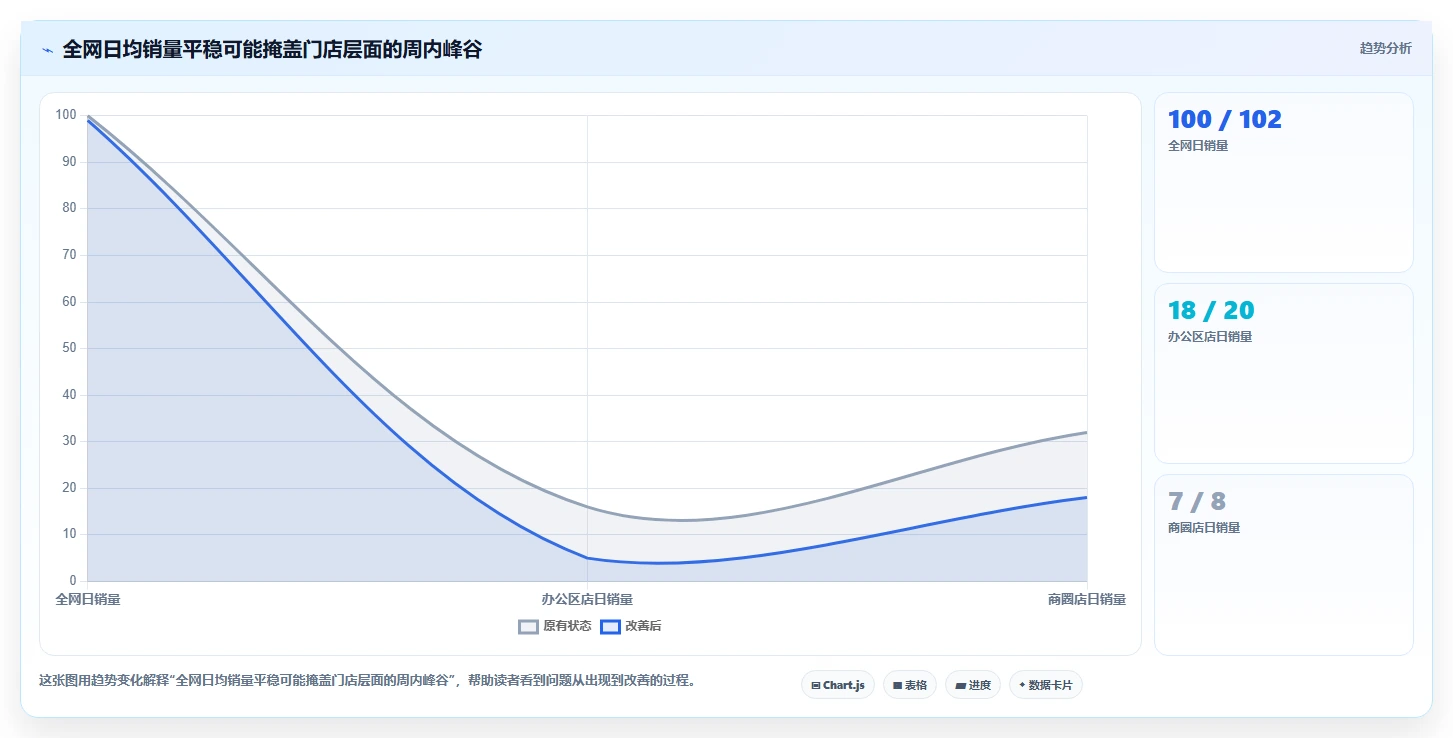Click the 商圈店日销量 x-axis label
The height and width of the screenshot is (738, 1453).
pyautogui.click(x=1087, y=599)
